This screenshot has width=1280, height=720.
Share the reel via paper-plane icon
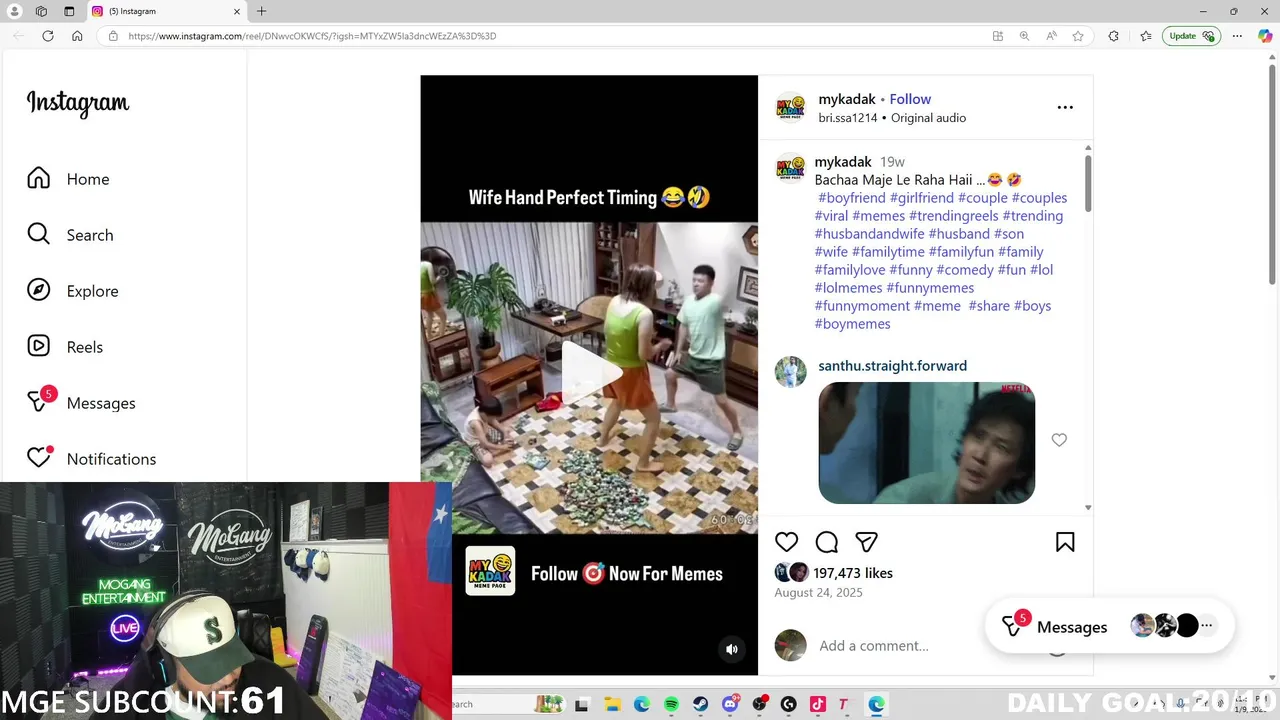point(866,541)
